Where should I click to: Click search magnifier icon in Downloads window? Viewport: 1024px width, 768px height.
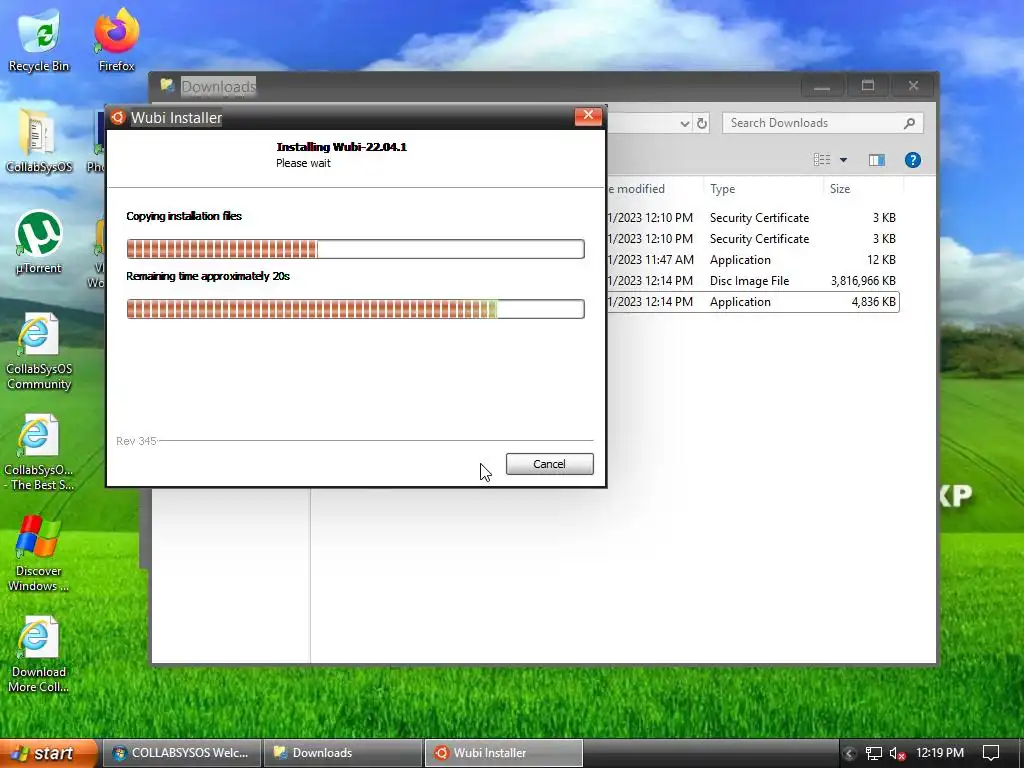(x=909, y=123)
